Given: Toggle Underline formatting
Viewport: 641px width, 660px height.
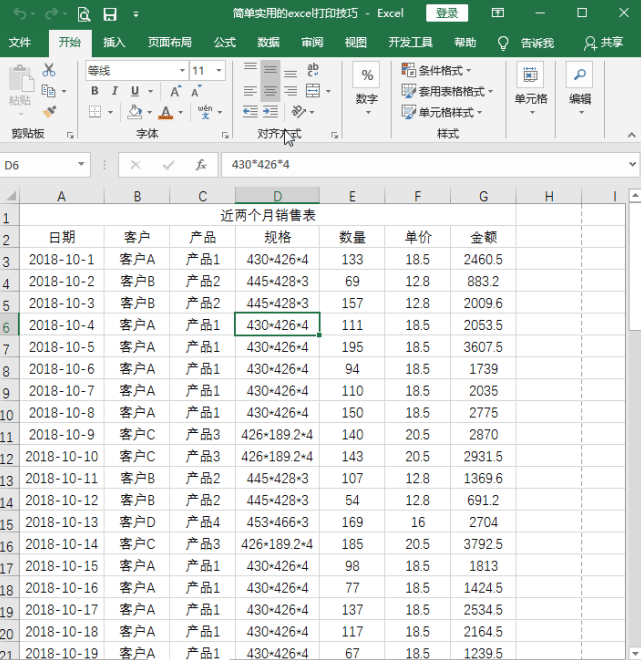Looking at the screenshot, I should (x=135, y=91).
